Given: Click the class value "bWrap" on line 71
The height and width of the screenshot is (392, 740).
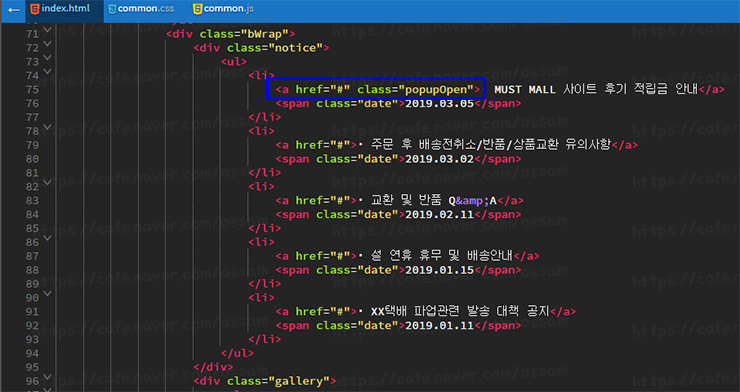Looking at the screenshot, I should (x=265, y=34).
